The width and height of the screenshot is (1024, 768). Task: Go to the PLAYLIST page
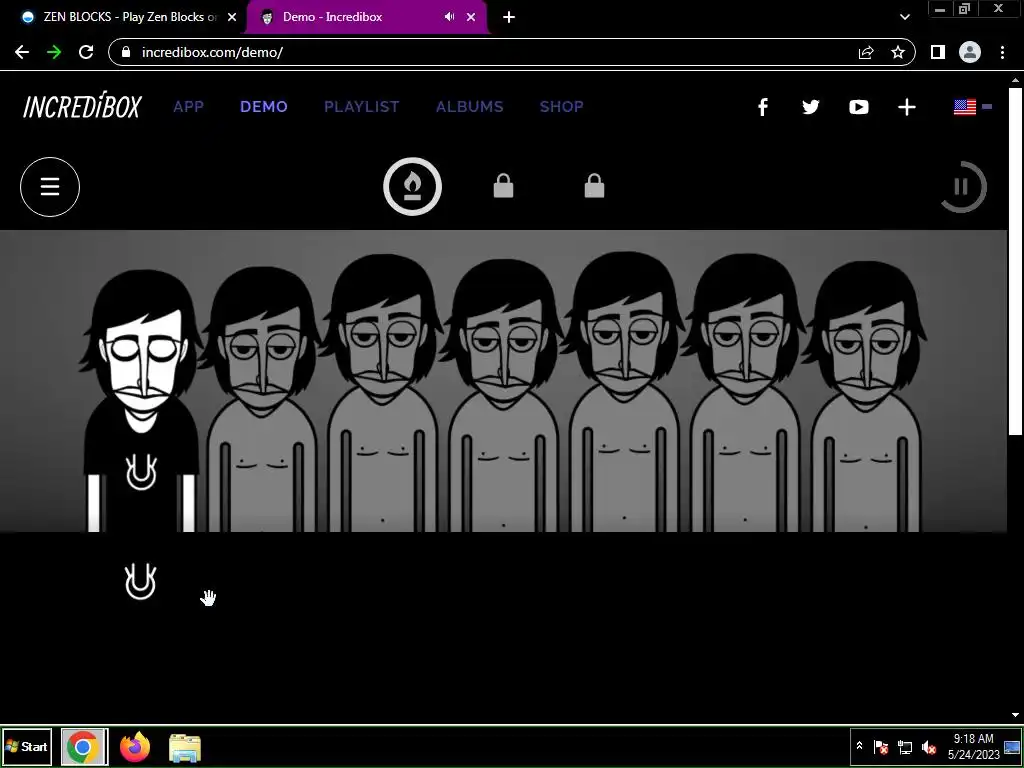pyautogui.click(x=362, y=106)
